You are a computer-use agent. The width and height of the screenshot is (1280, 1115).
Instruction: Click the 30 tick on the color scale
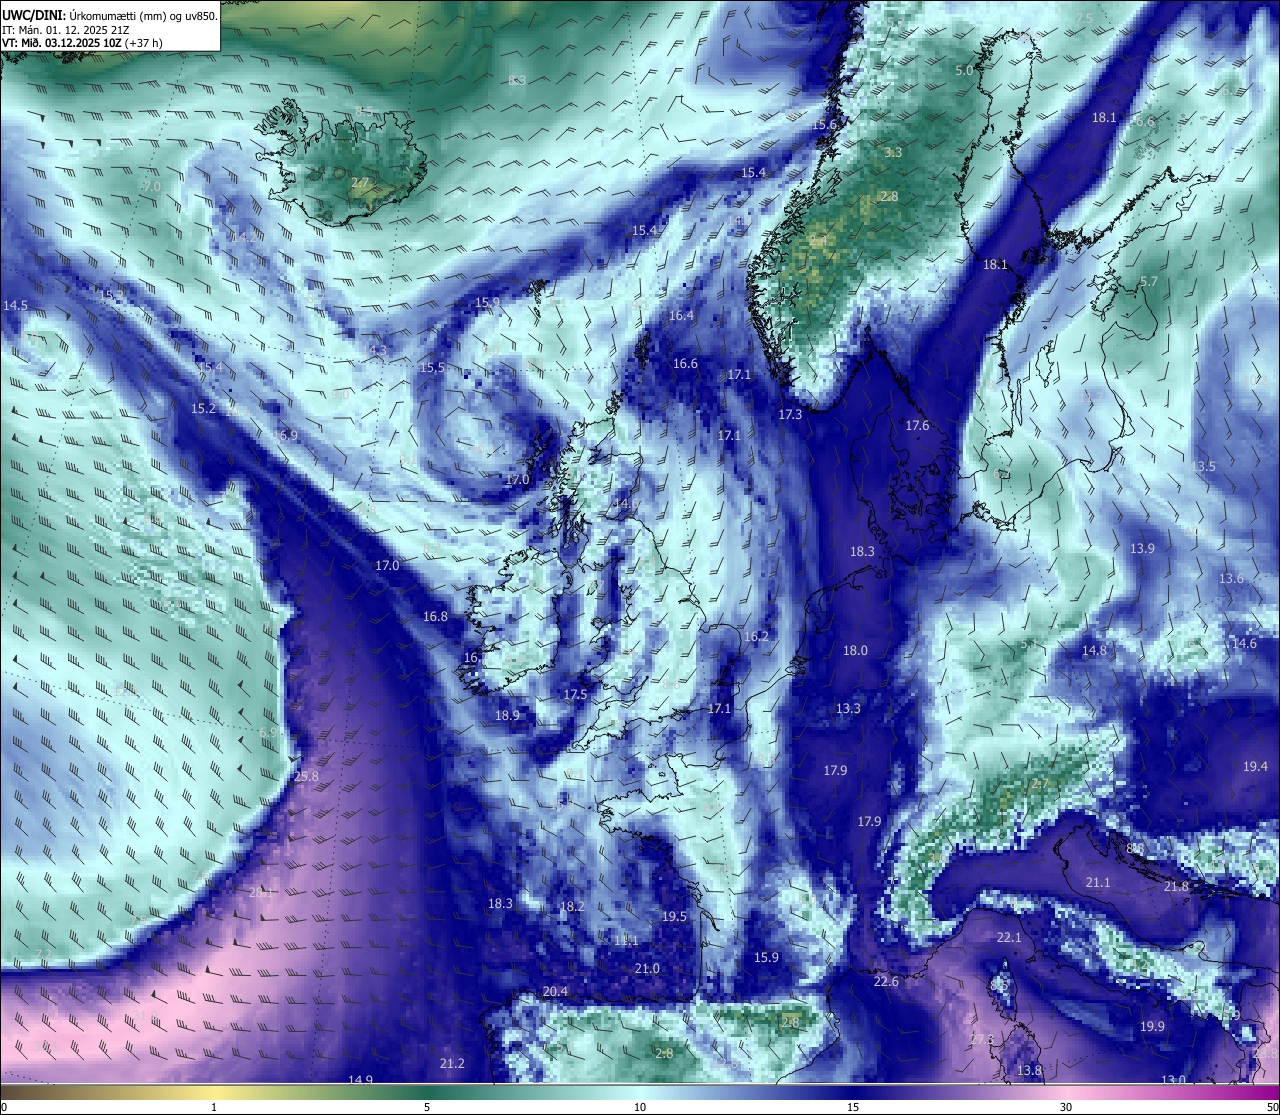(x=1066, y=1107)
